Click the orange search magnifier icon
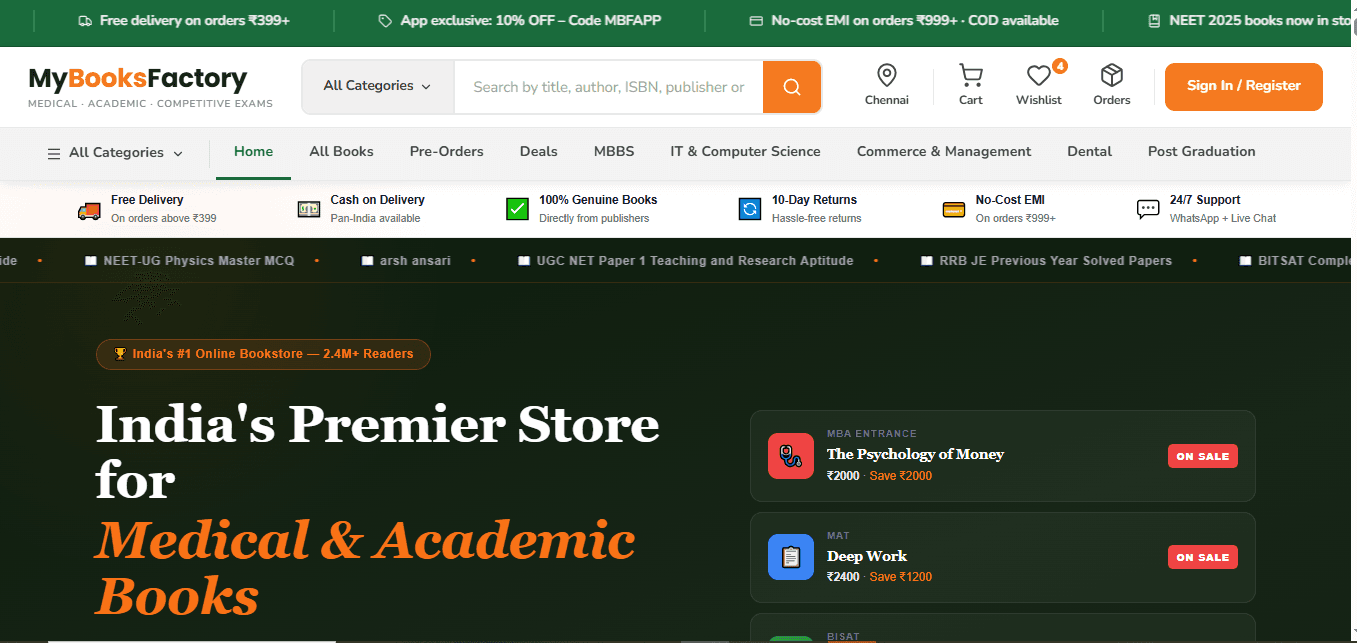Screen dimensions: 1357x643 click(x=791, y=87)
